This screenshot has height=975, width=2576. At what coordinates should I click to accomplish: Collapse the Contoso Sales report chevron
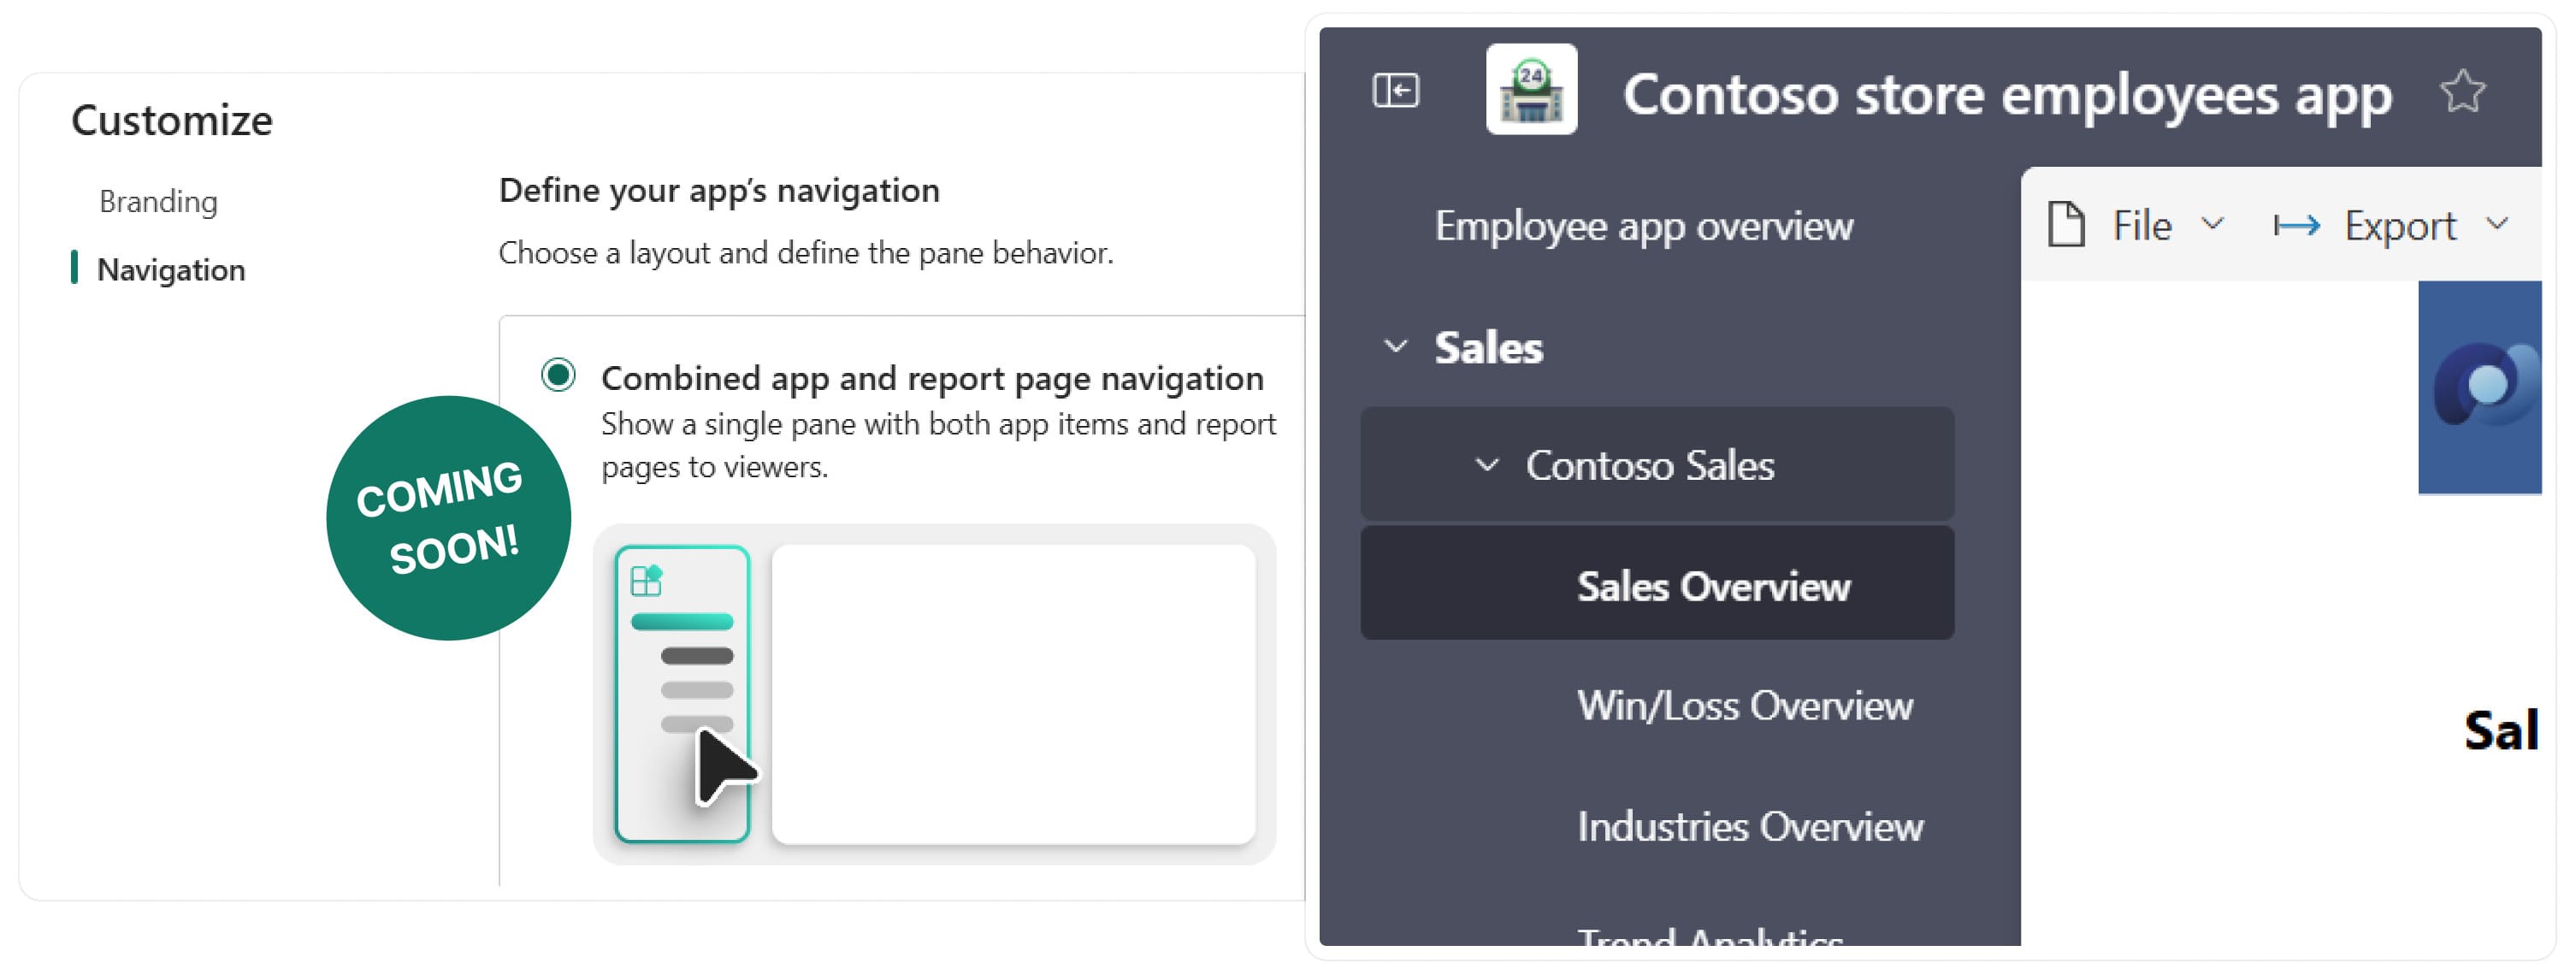coord(1487,465)
